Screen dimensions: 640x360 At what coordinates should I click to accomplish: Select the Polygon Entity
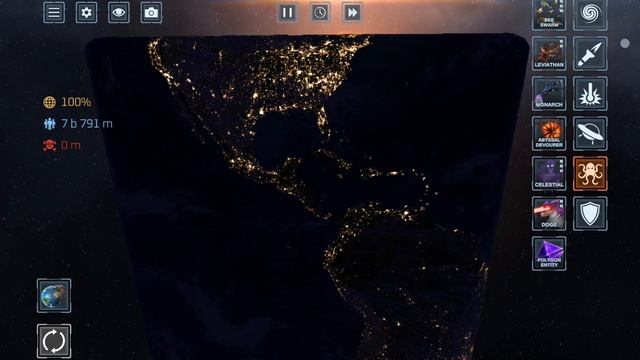pos(549,253)
